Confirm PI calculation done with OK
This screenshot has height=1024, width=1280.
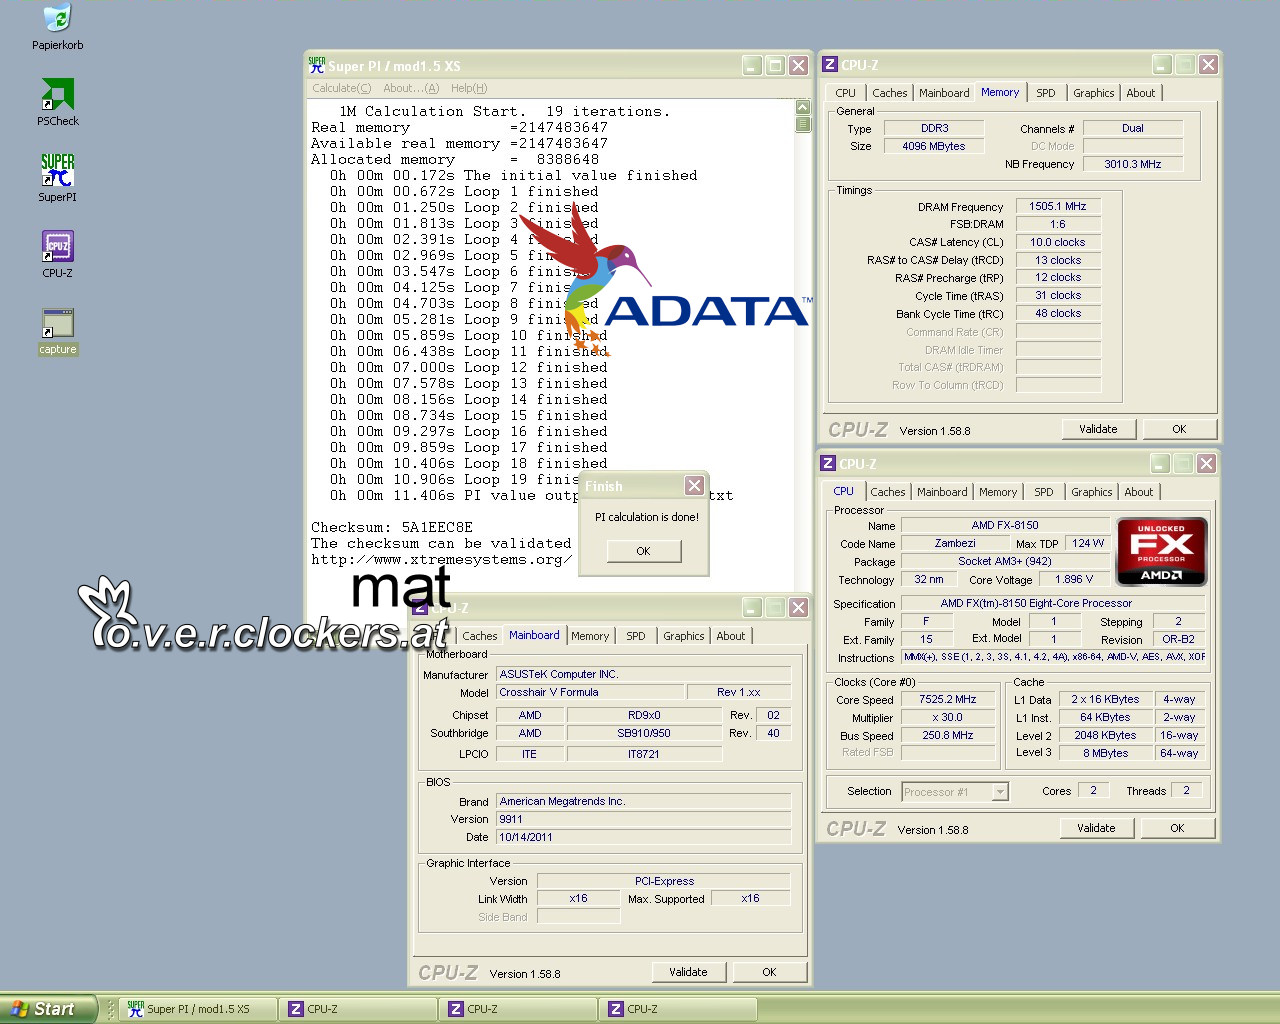[644, 551]
